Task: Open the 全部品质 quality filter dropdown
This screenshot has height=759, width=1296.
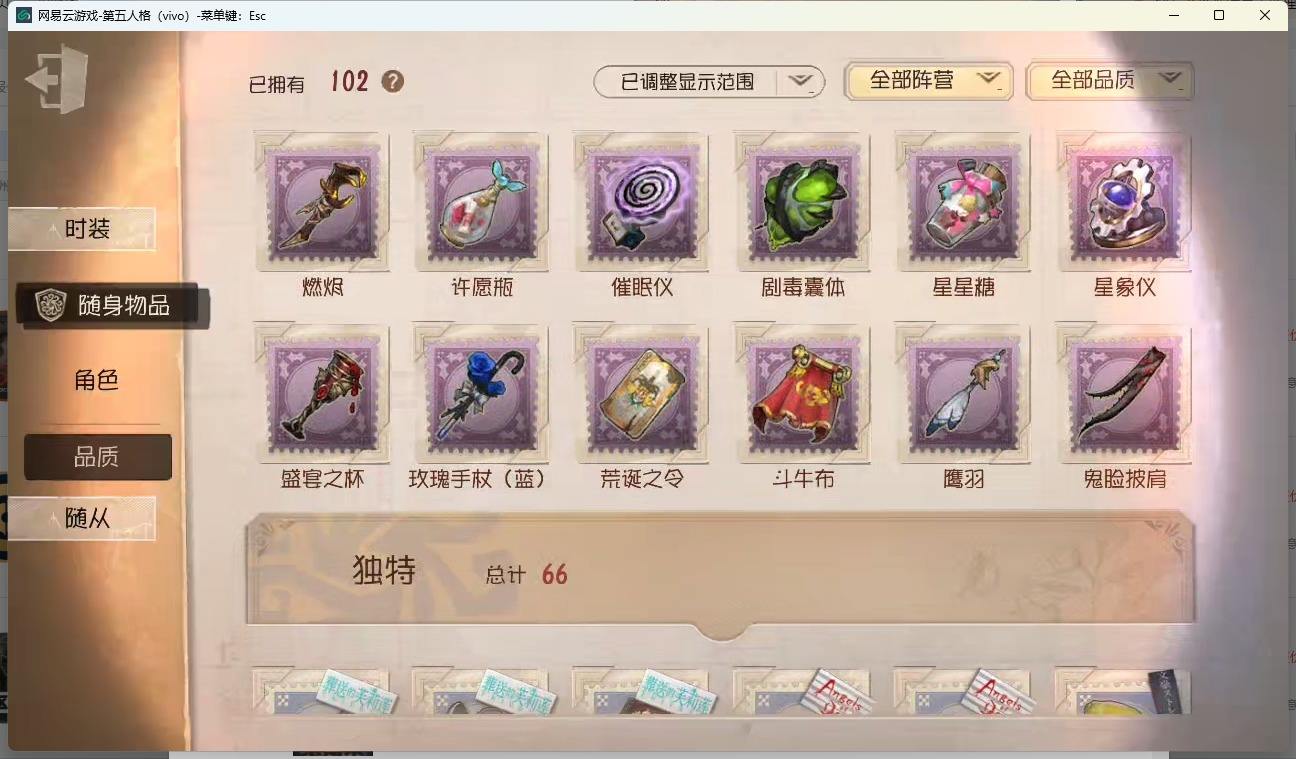Action: 1110,81
